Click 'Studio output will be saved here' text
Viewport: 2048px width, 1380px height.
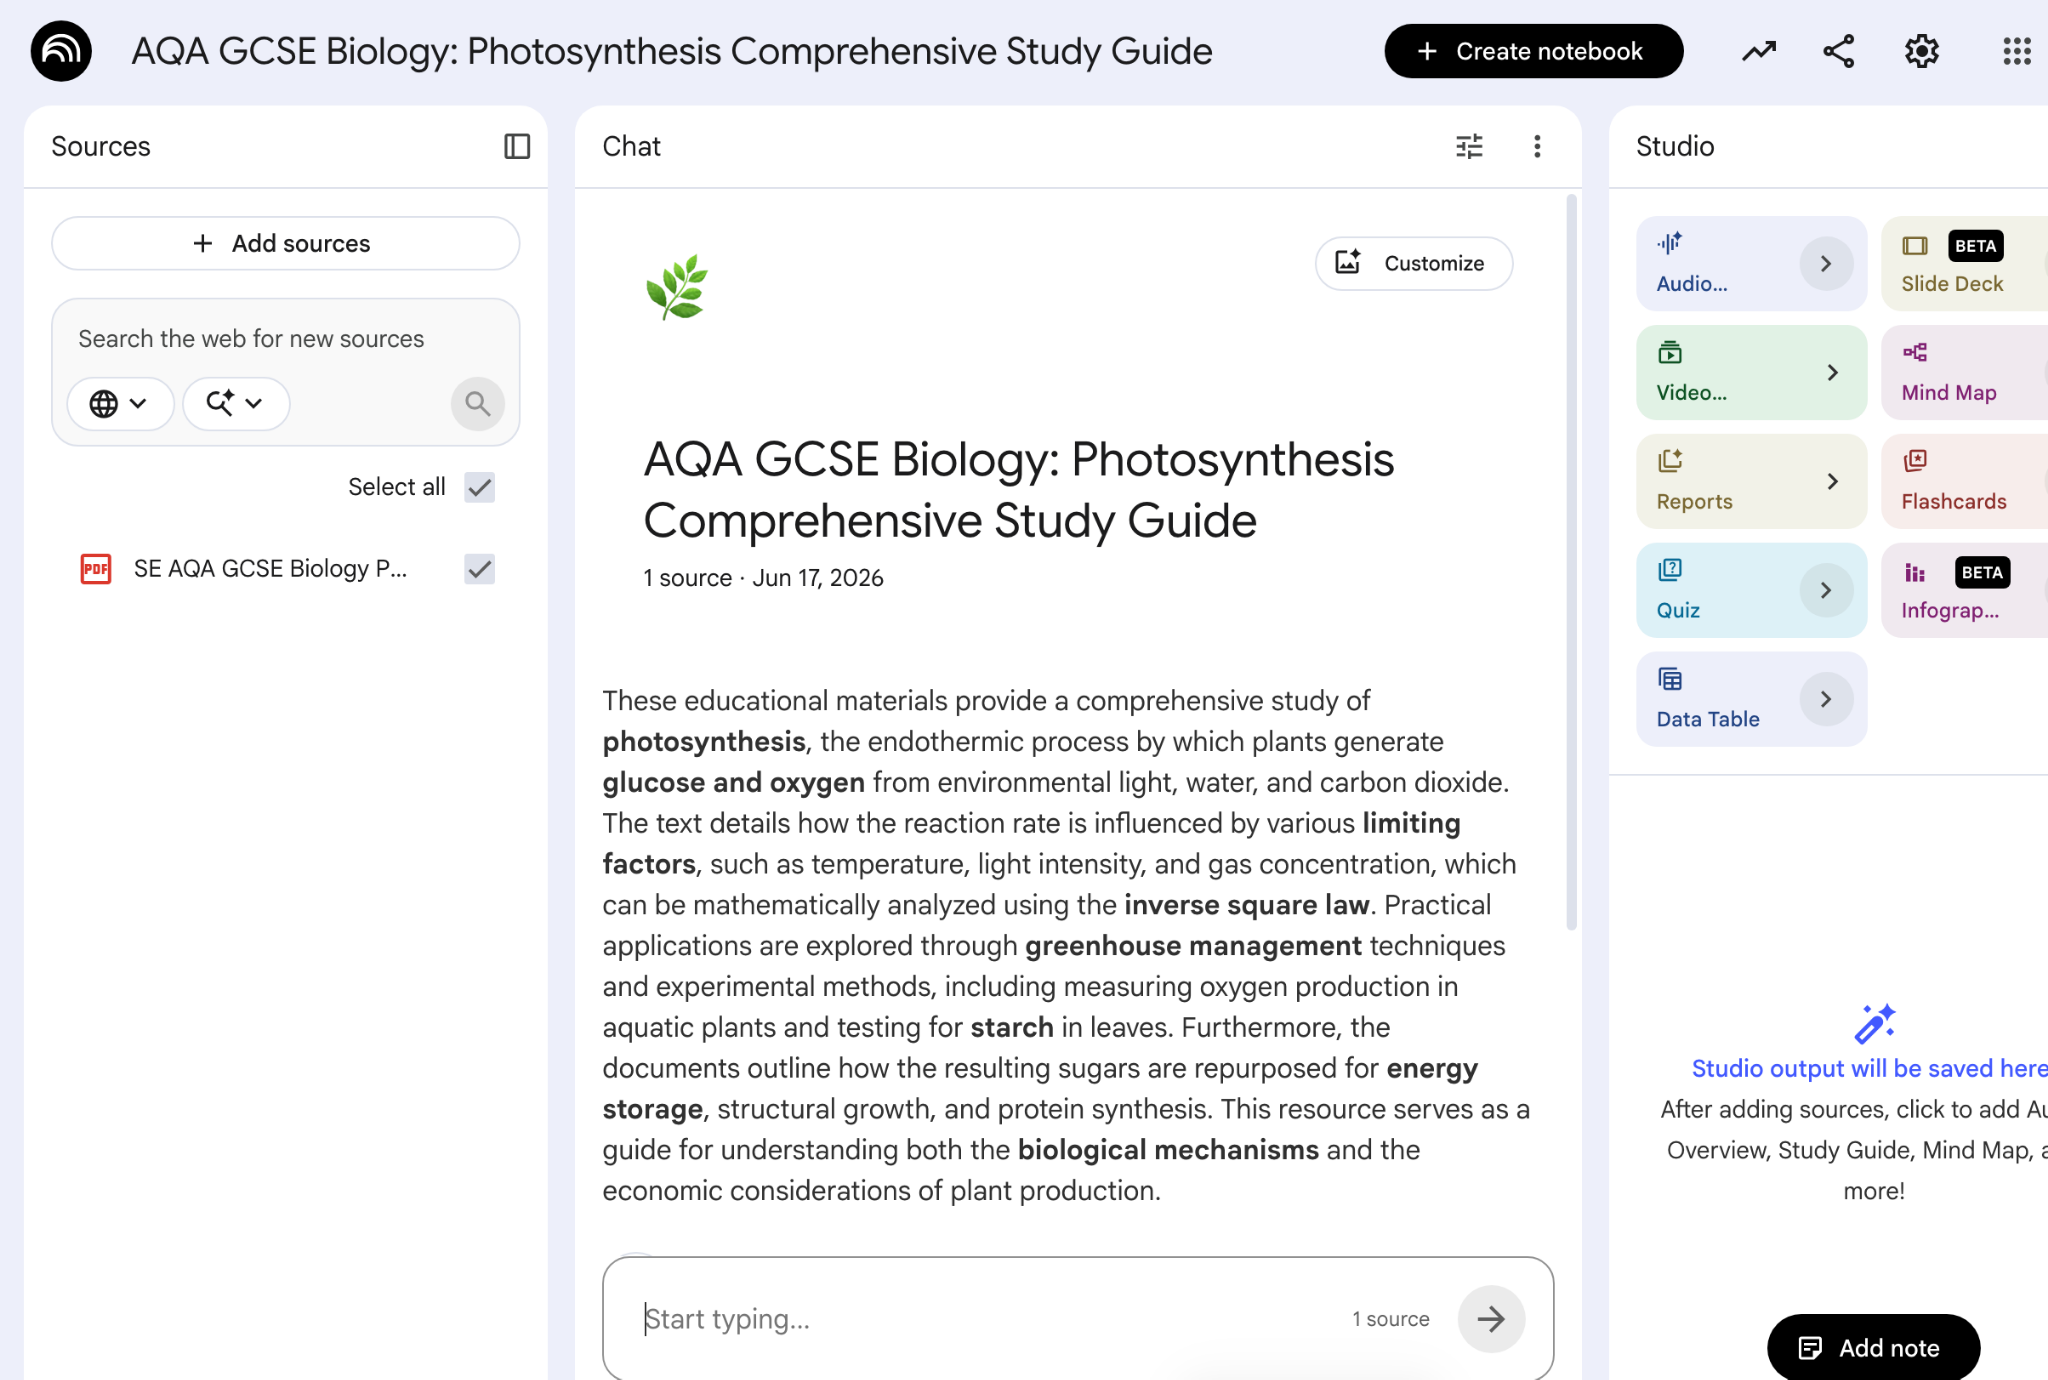tap(1869, 1068)
